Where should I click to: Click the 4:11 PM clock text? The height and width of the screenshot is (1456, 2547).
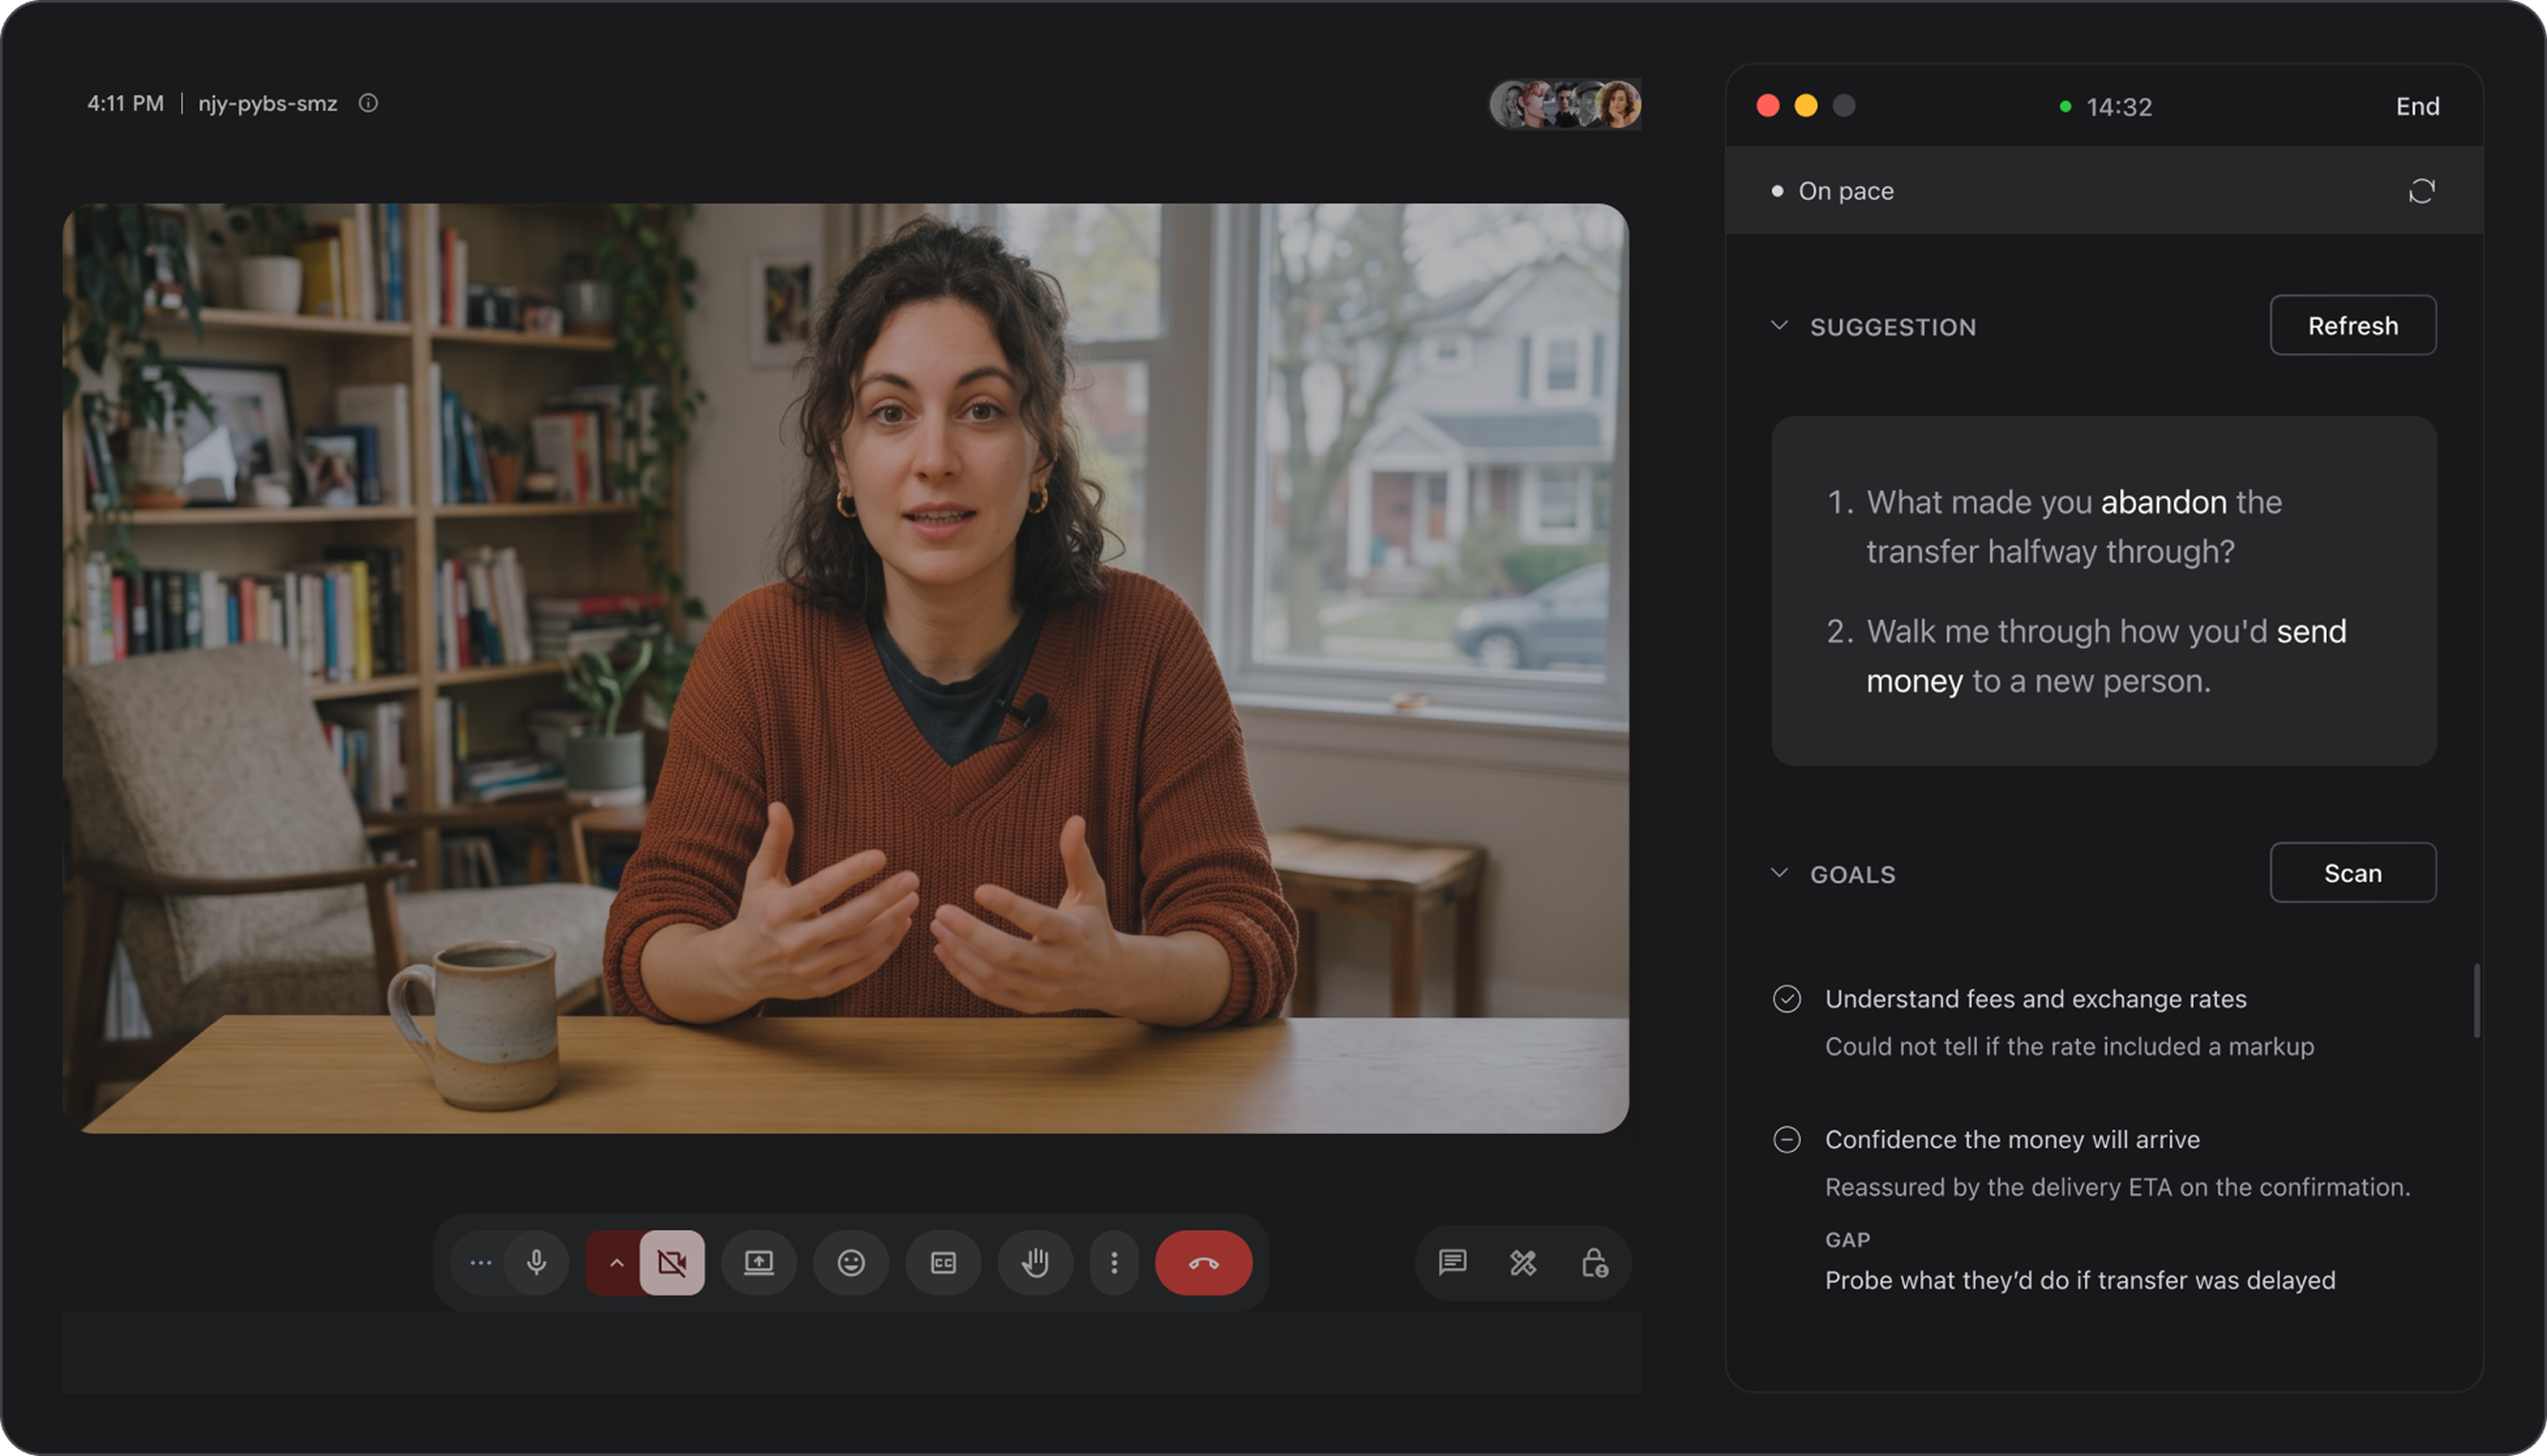pos(125,103)
